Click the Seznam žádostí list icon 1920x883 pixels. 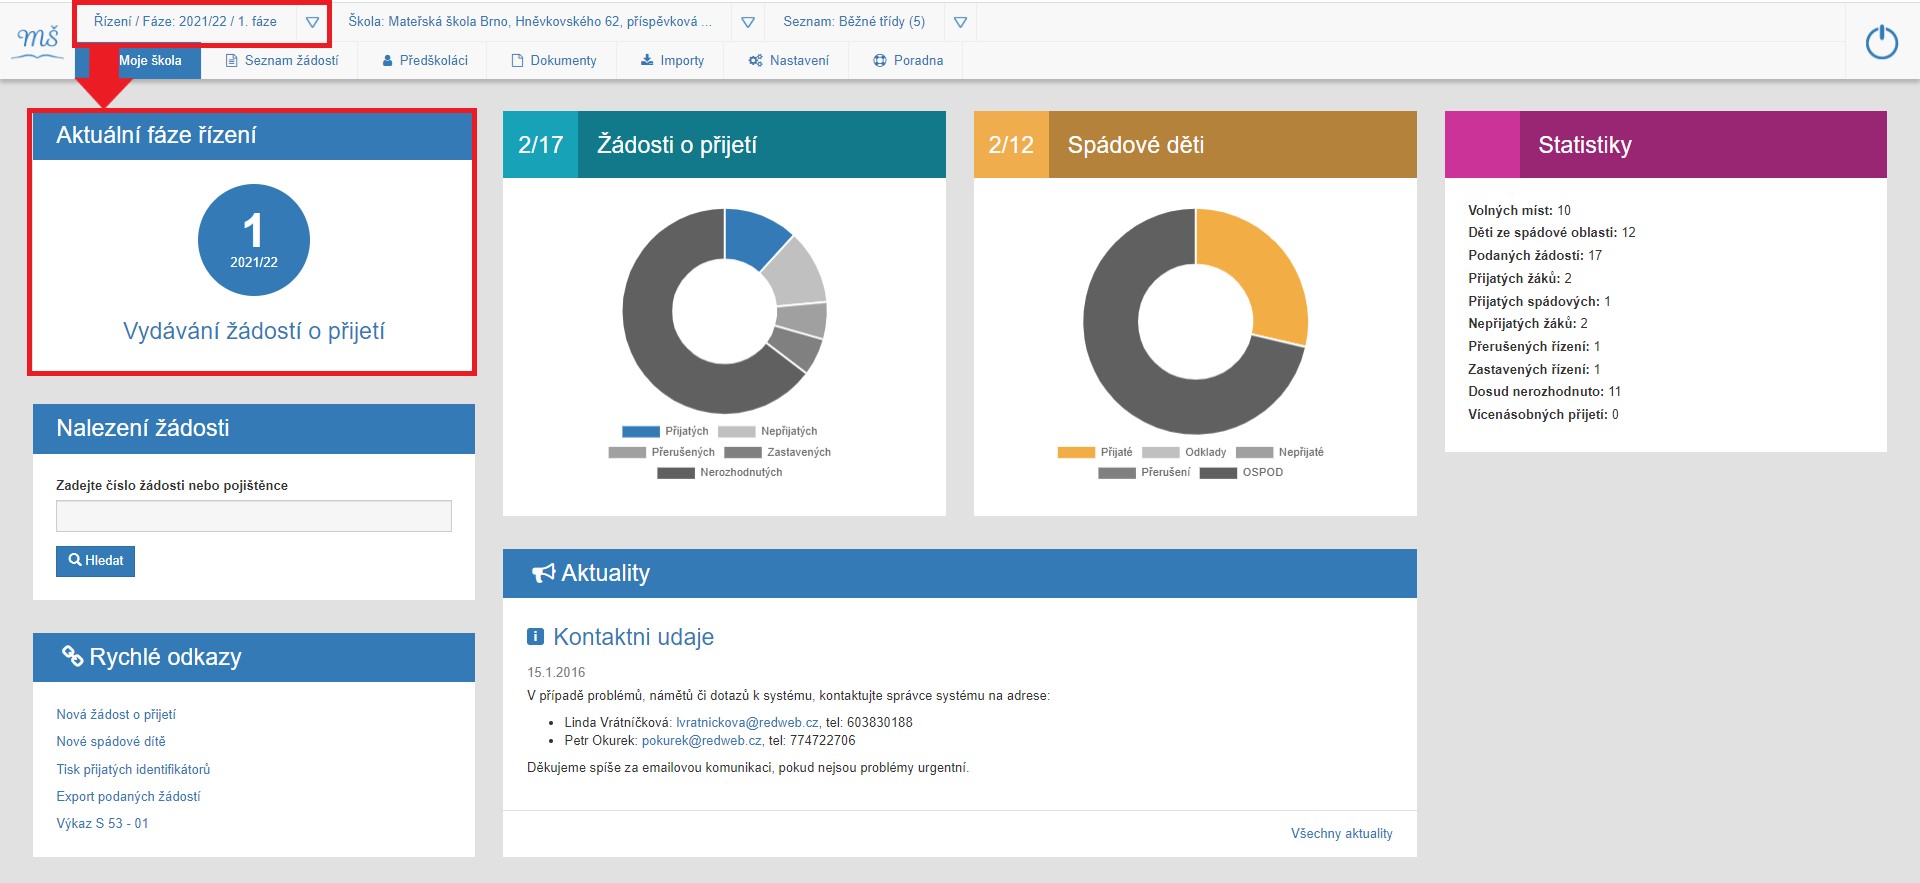click(231, 61)
